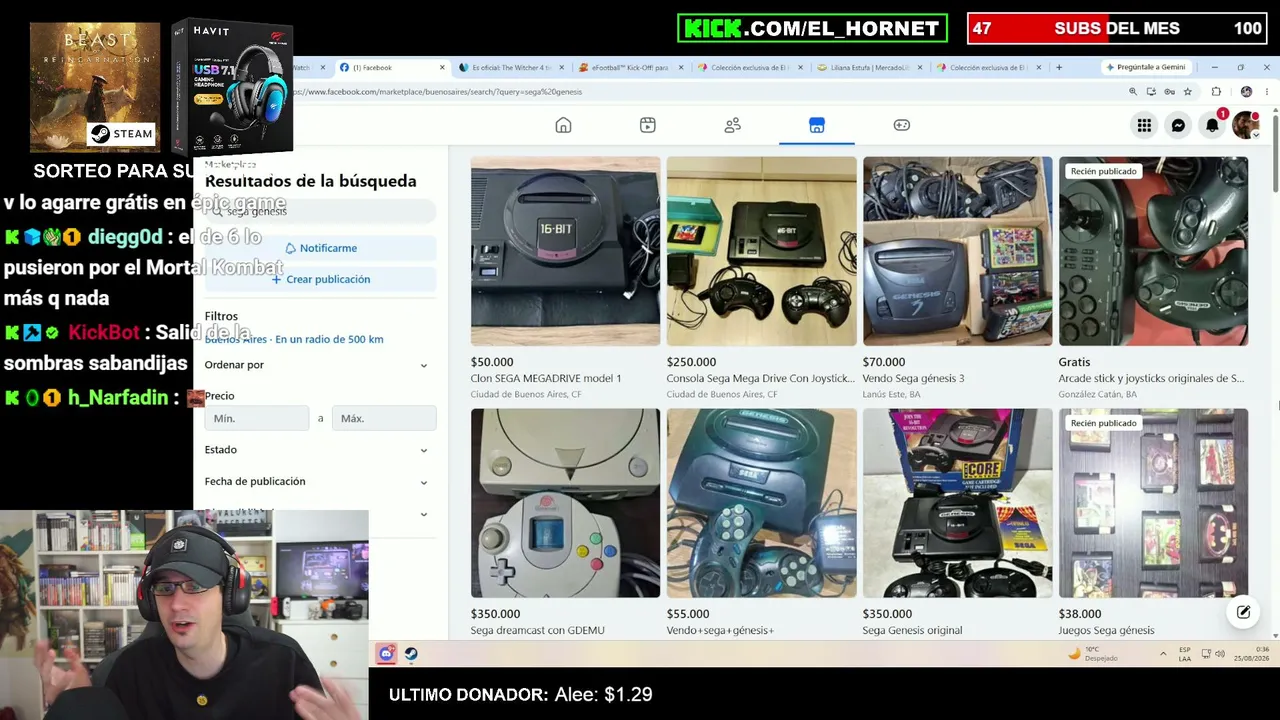Open the Chrome extensions puzzle icon

[1216, 92]
